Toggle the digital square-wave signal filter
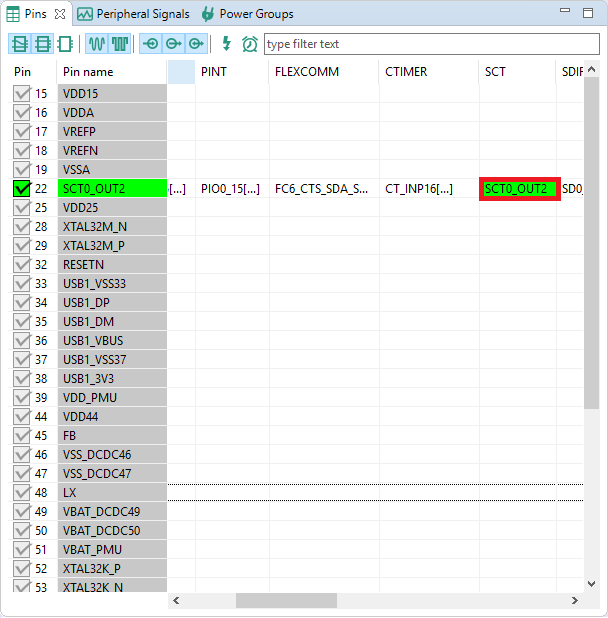This screenshot has width=608, height=618. click(120, 44)
